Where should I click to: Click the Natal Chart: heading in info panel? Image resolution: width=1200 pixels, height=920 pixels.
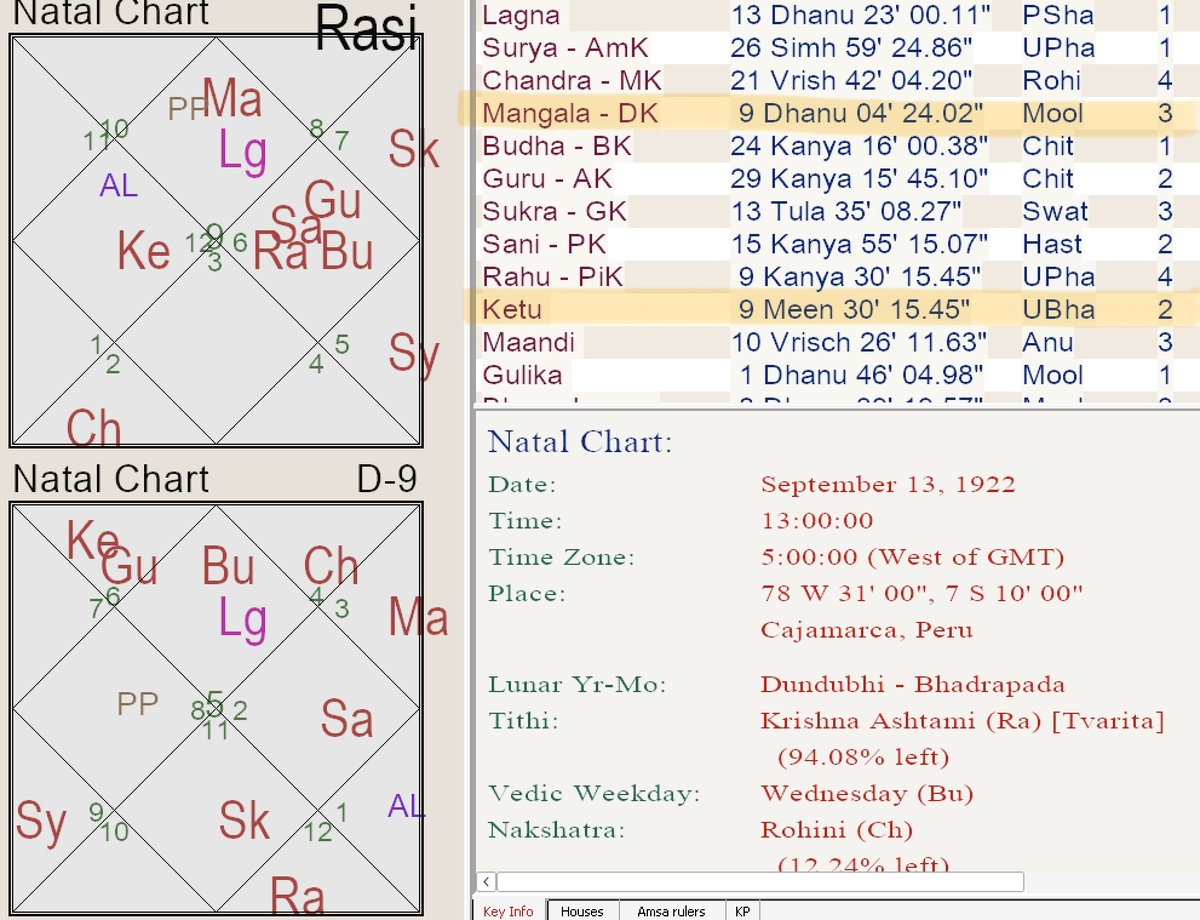pos(581,441)
